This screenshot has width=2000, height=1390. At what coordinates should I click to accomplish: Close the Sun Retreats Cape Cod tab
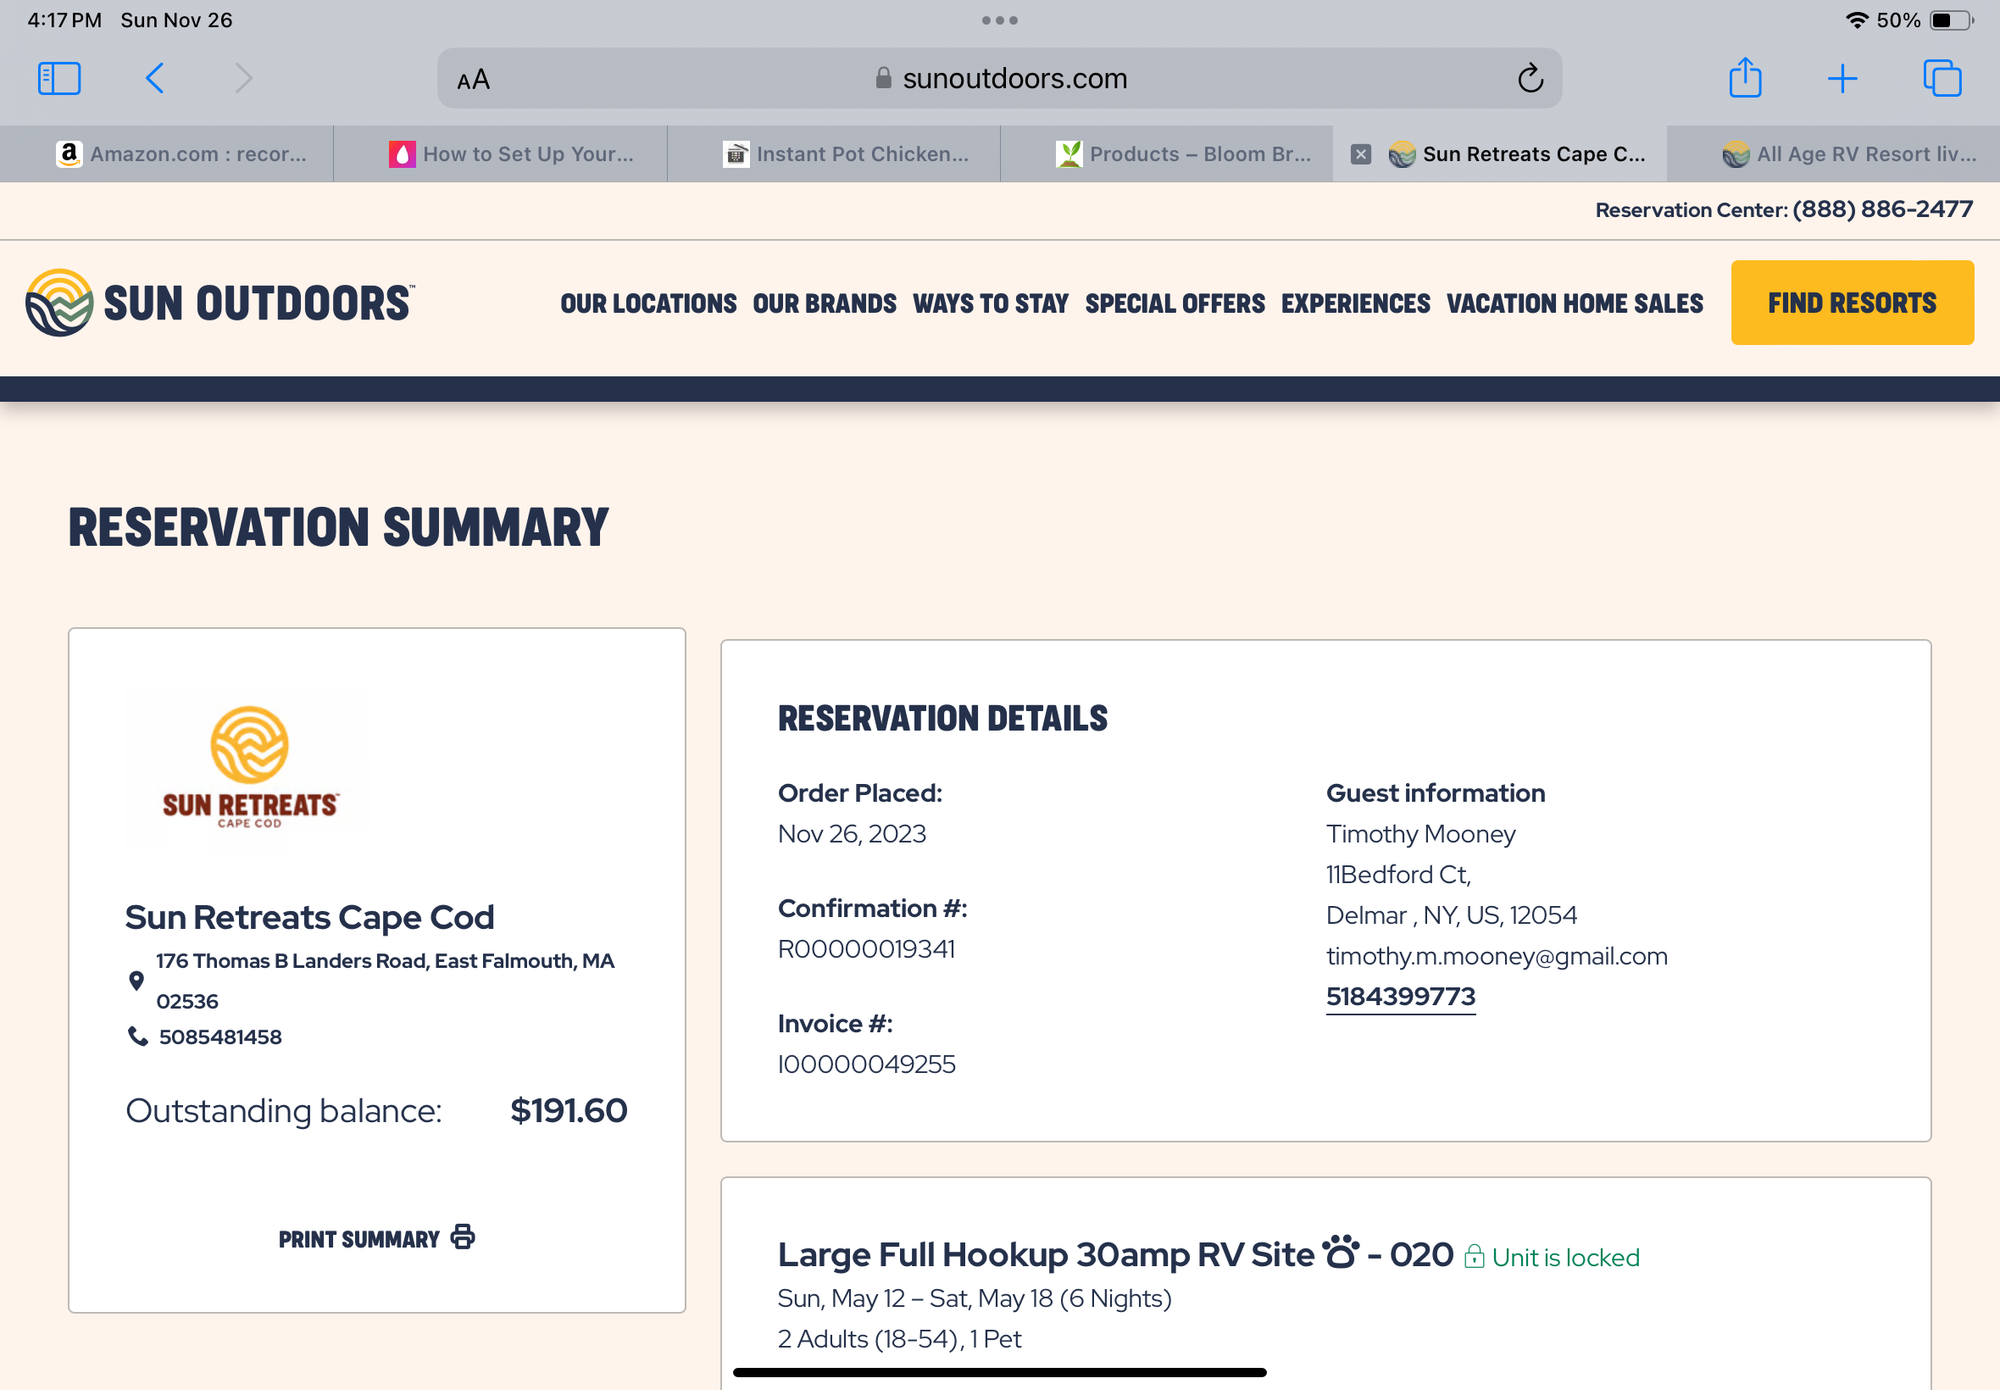pos(1361,154)
